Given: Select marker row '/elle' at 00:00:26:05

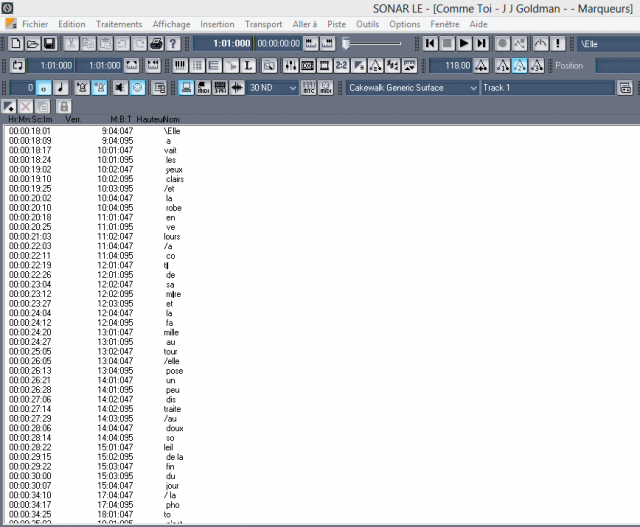Looking at the screenshot, I should 96,361.
